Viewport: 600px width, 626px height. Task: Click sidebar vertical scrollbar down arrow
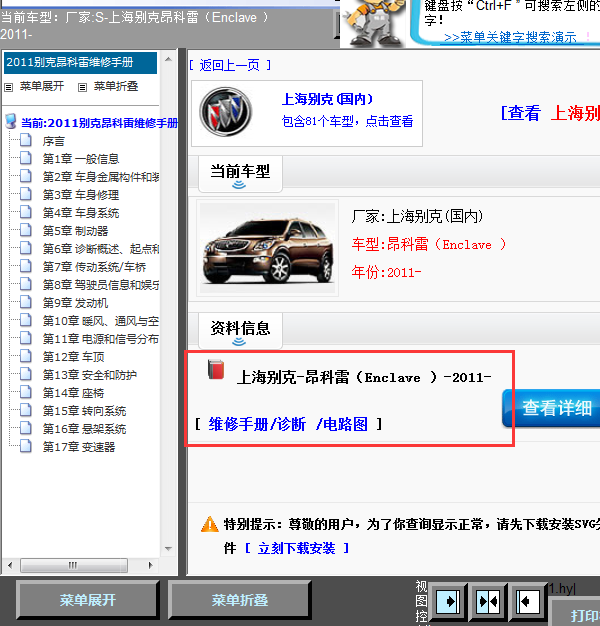[168, 549]
